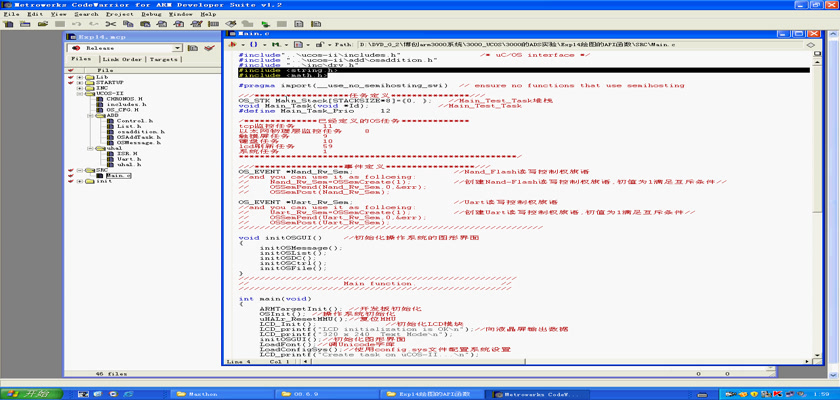The image size is (840, 400).
Task: Click the last icon in main toolbar
Action: (316, 24)
